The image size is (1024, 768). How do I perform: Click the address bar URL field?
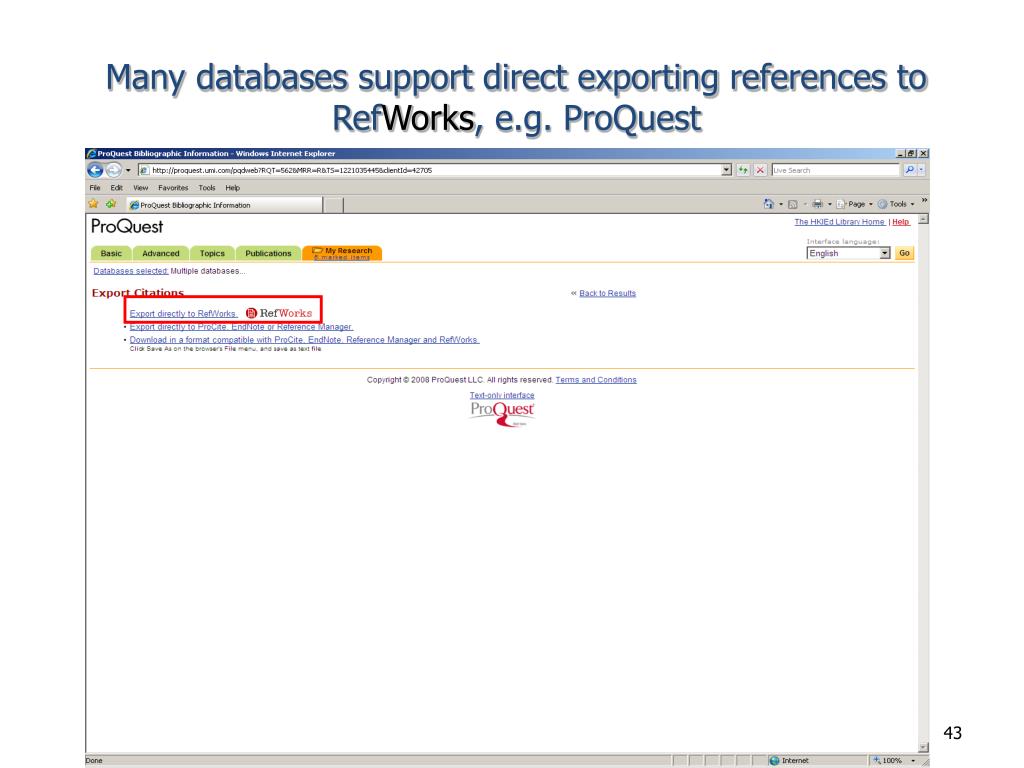pos(429,170)
